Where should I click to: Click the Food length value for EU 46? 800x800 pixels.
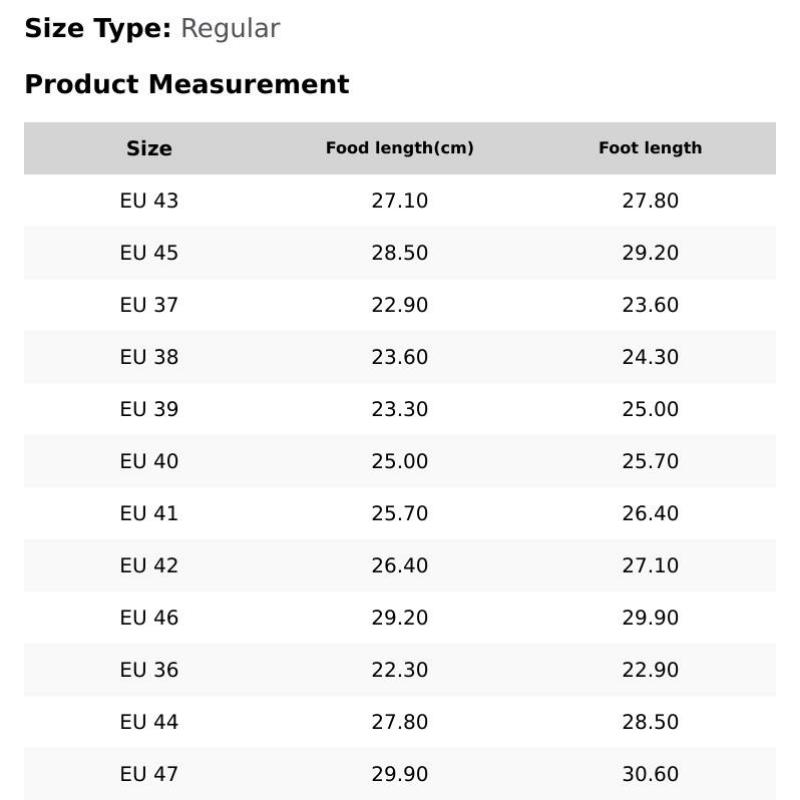[x=399, y=618]
